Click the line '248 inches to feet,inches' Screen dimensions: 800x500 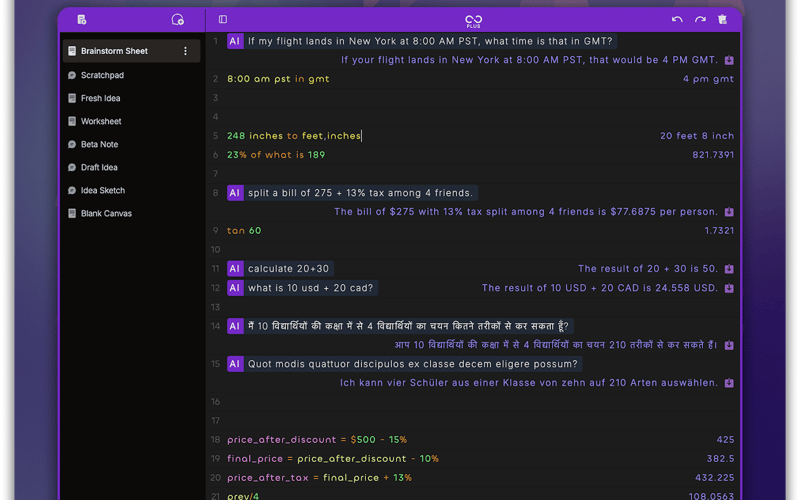[294, 135]
